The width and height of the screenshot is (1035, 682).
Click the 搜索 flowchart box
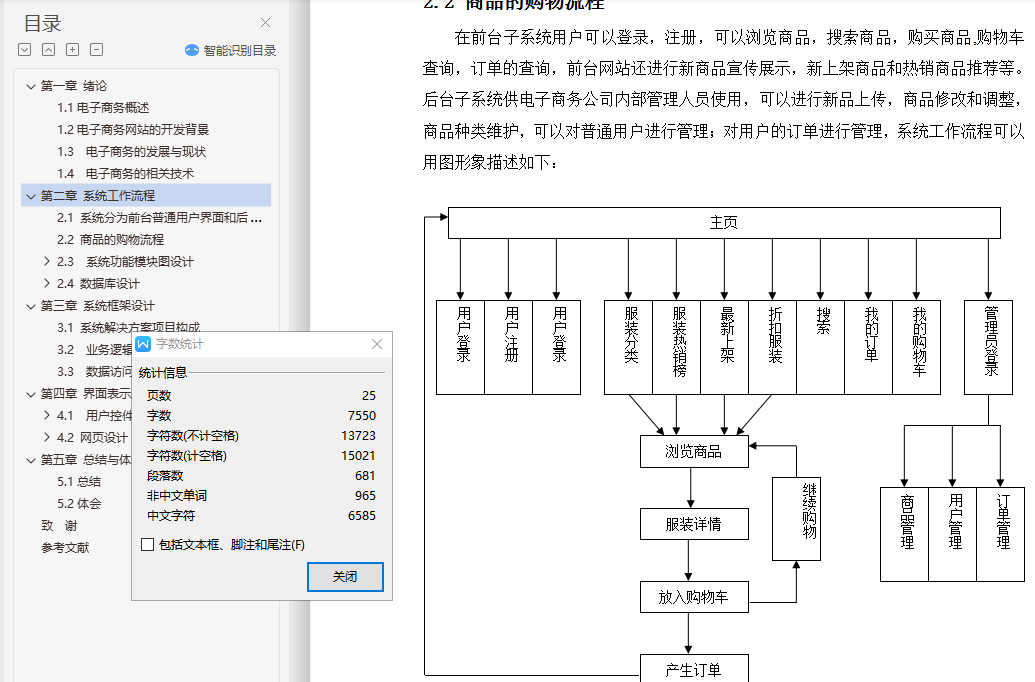tap(820, 347)
